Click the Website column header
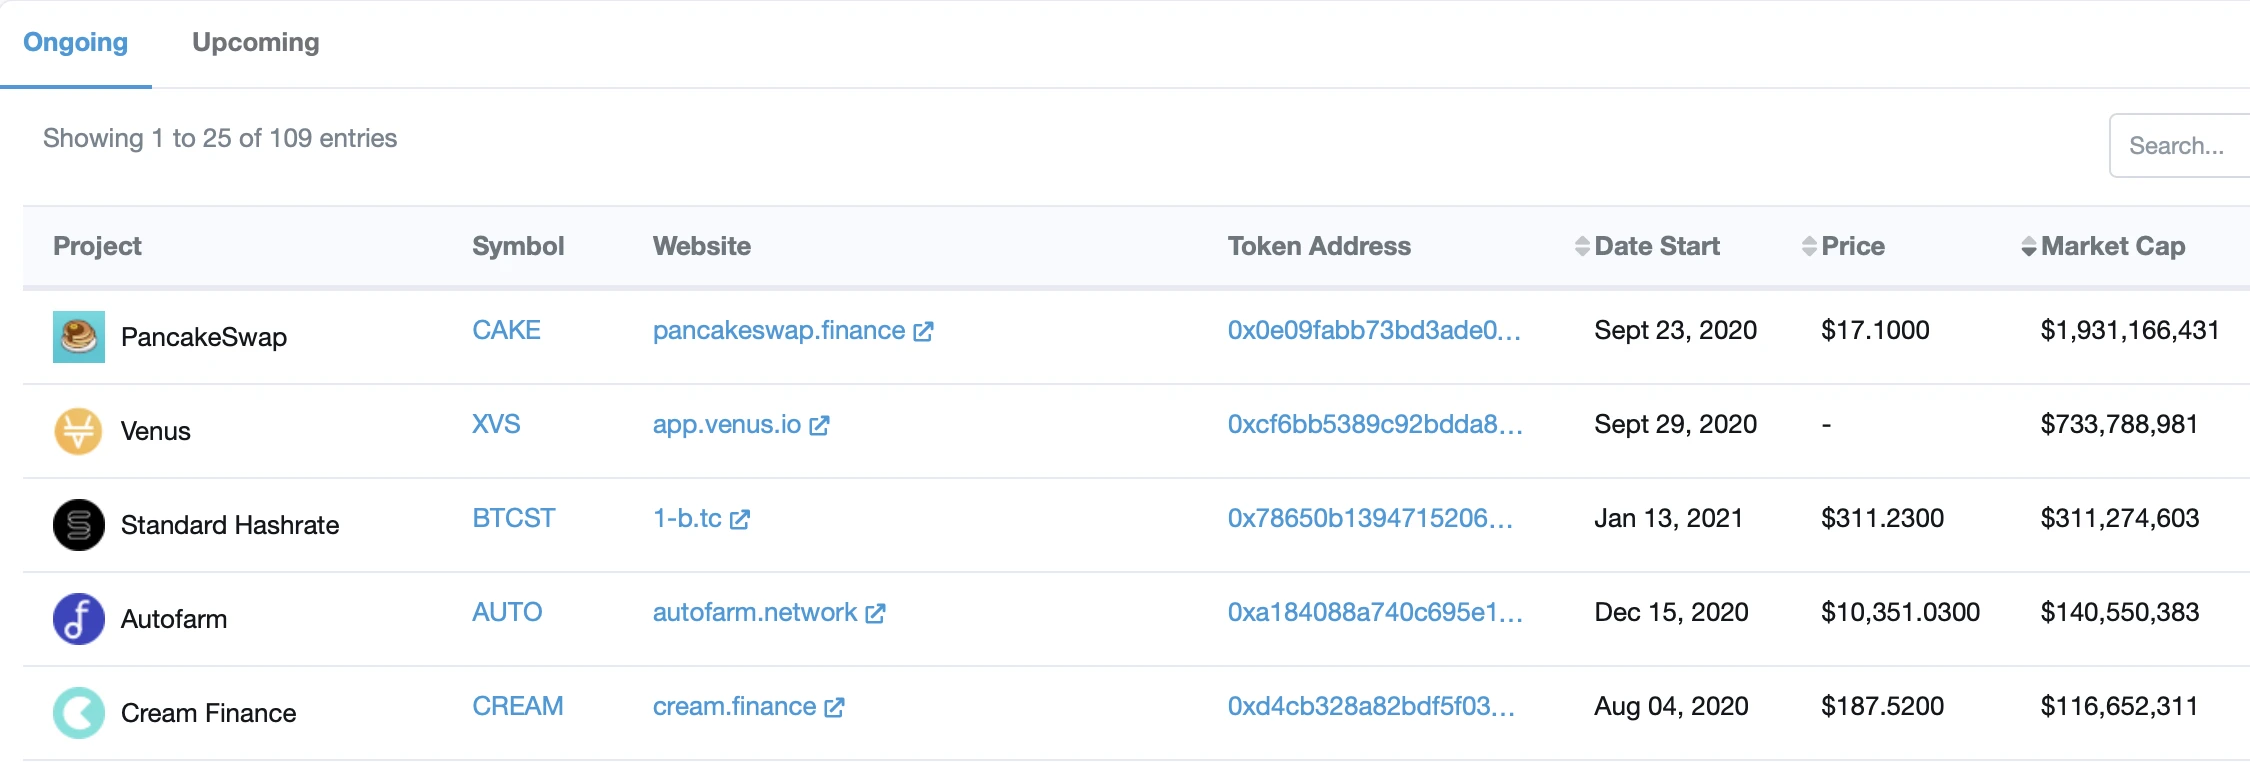Image resolution: width=2250 pixels, height=762 pixels. tap(702, 246)
